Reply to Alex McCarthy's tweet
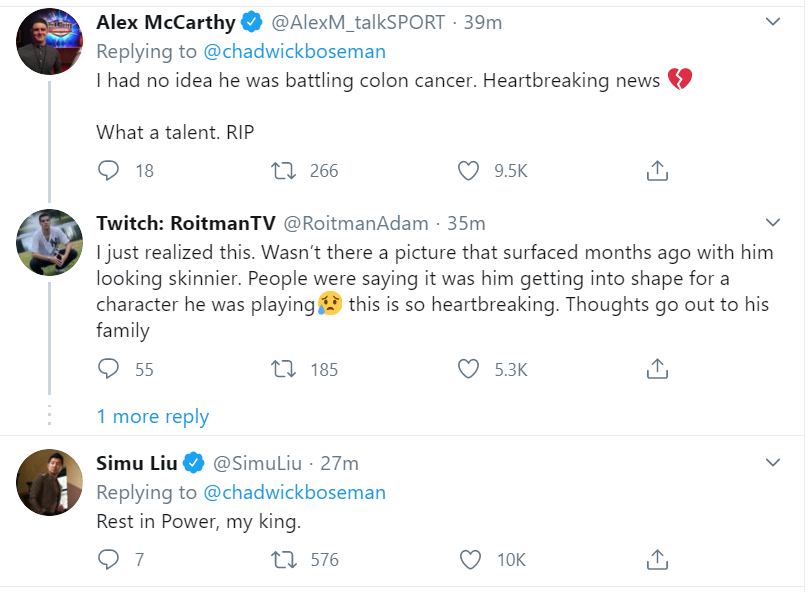 coord(109,171)
